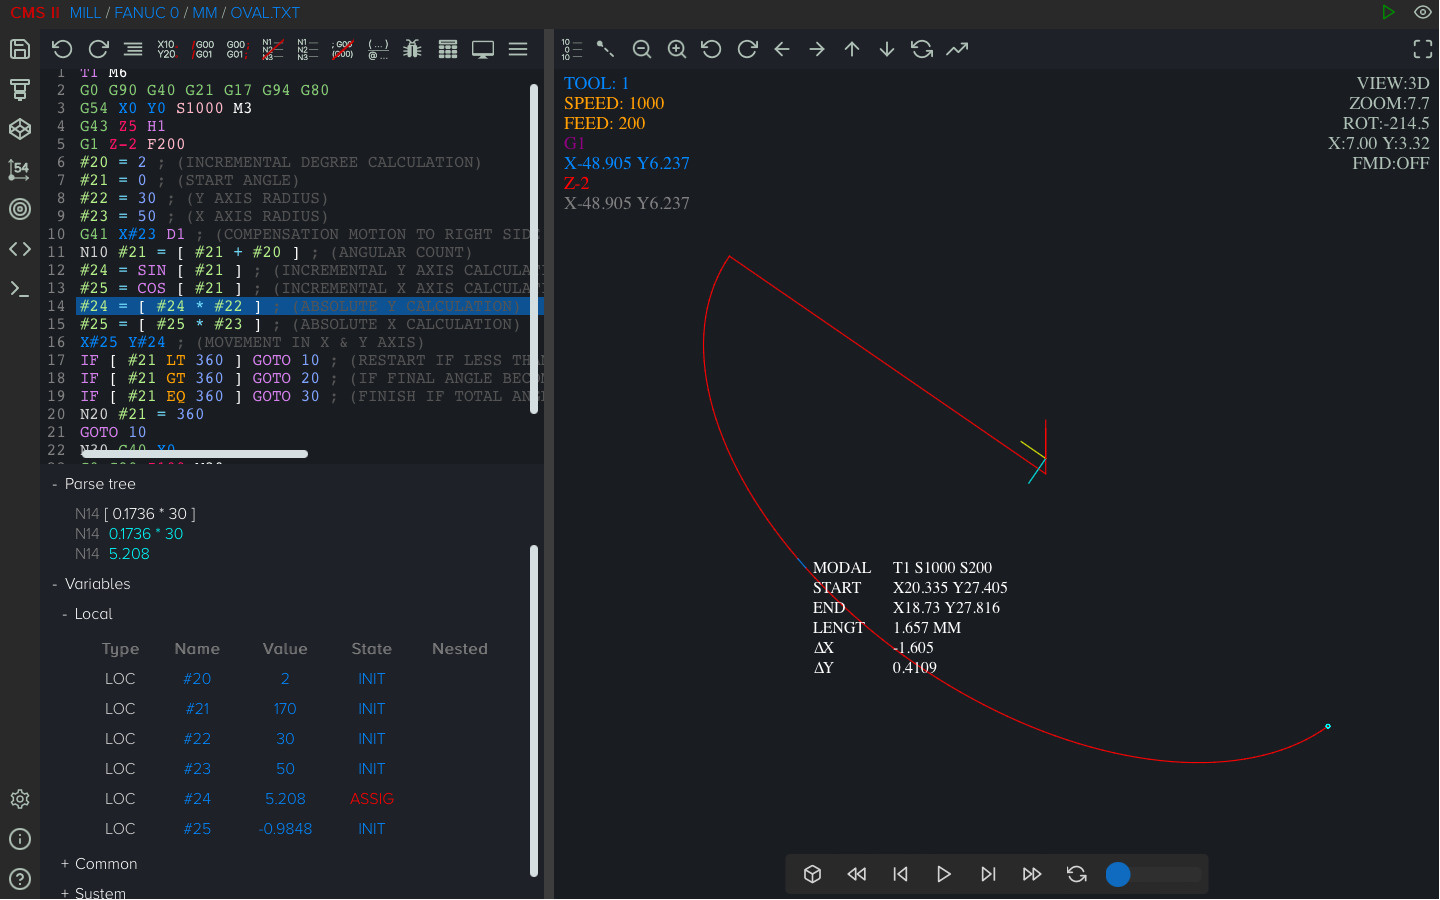Step to previous block in playback bar
This screenshot has height=900, width=1440.
[900, 874]
